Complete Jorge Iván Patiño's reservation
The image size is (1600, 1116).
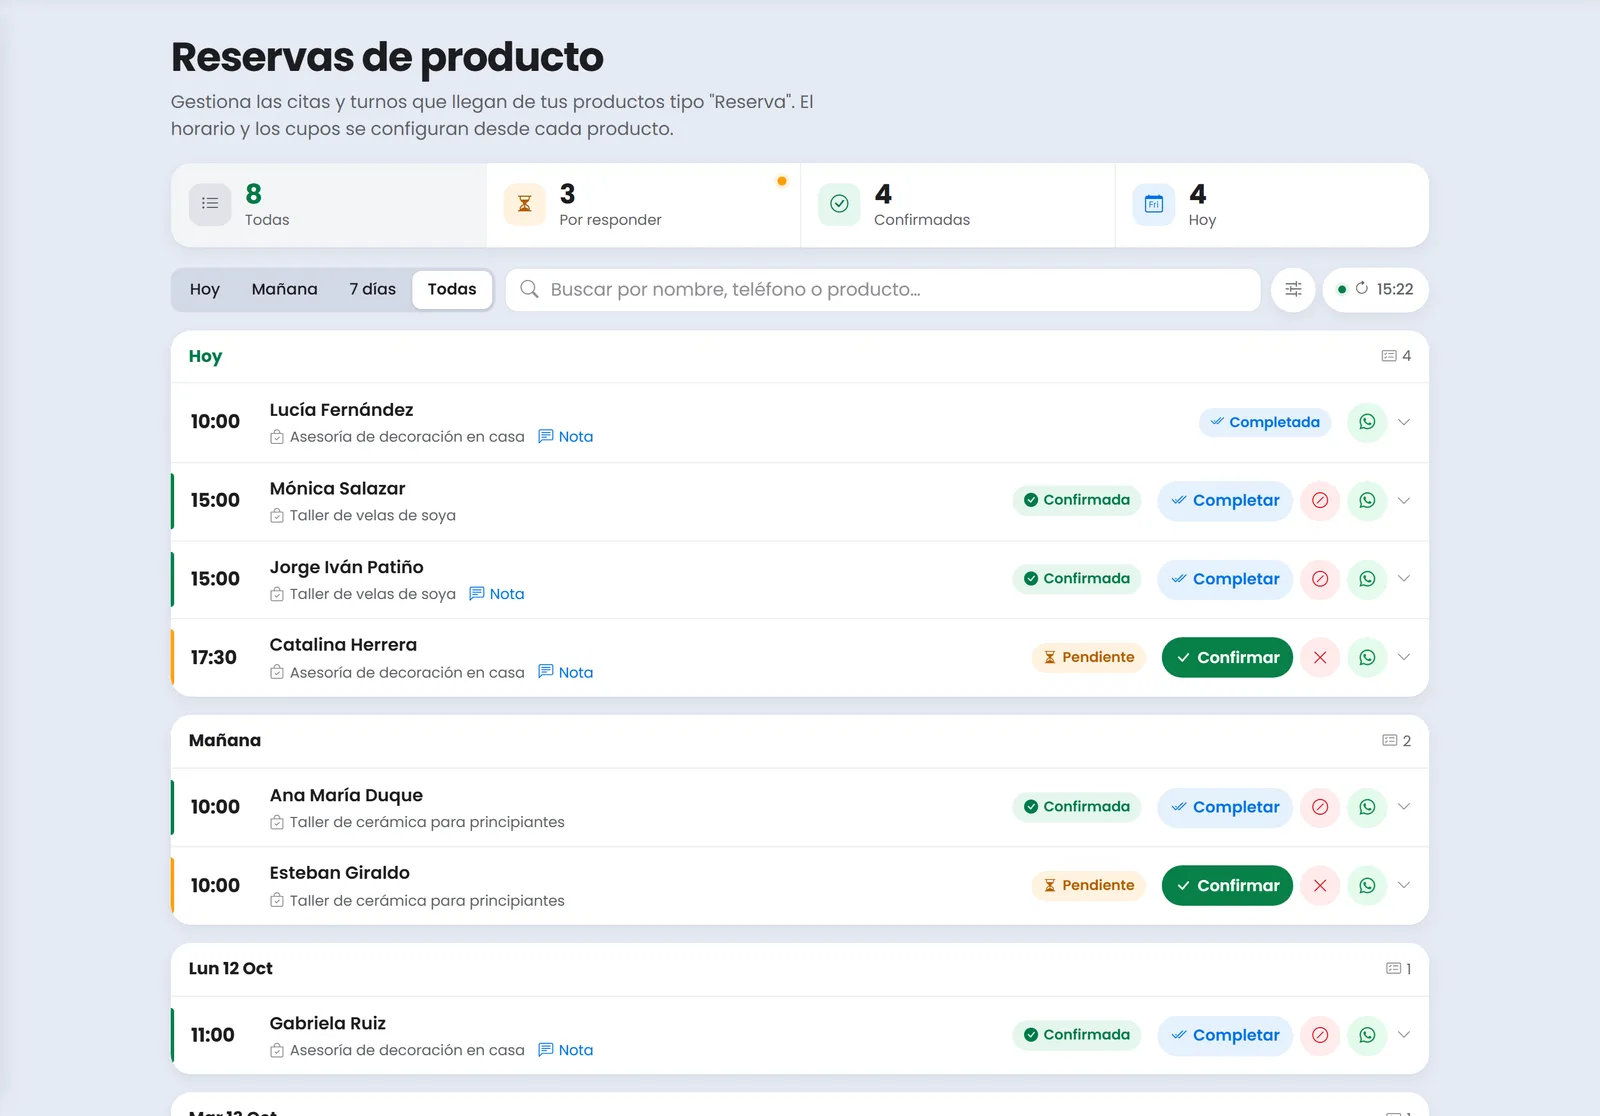(x=1225, y=579)
